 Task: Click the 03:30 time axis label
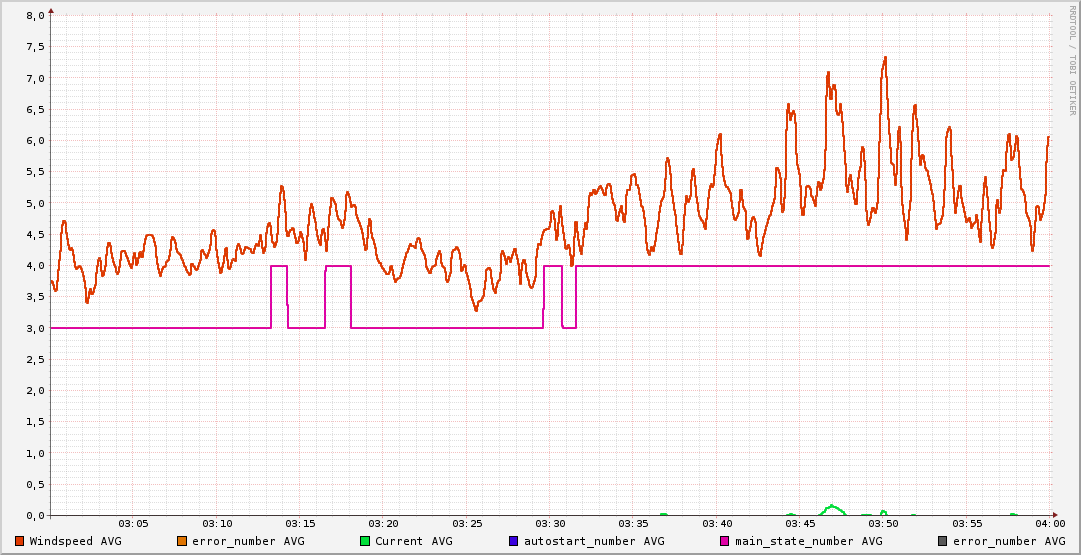point(550,524)
